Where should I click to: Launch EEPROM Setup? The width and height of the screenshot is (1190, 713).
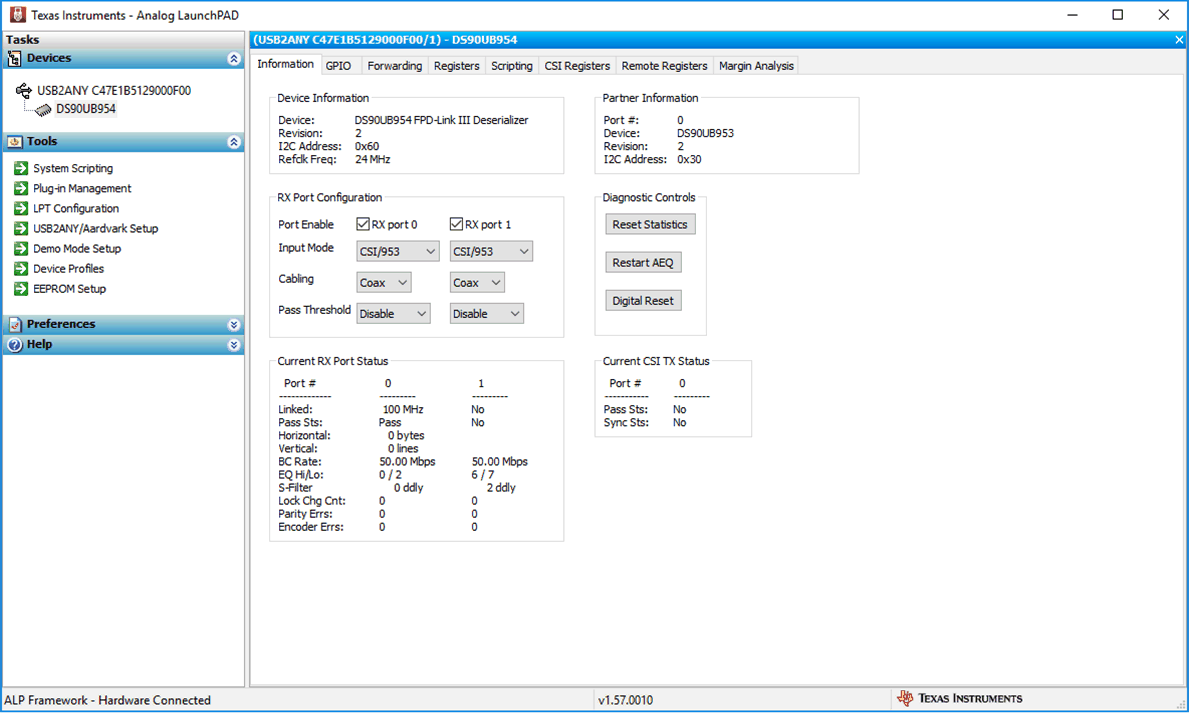(72, 288)
